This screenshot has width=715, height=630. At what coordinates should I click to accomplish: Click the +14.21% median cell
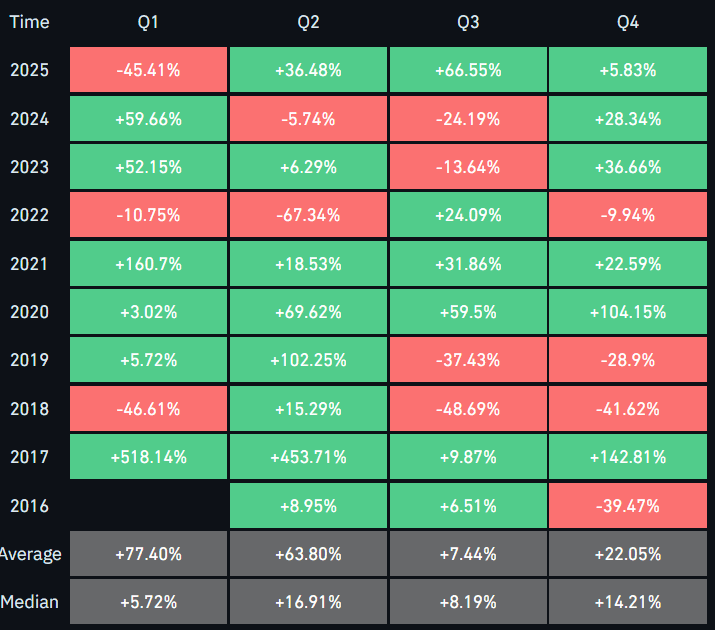click(x=628, y=602)
